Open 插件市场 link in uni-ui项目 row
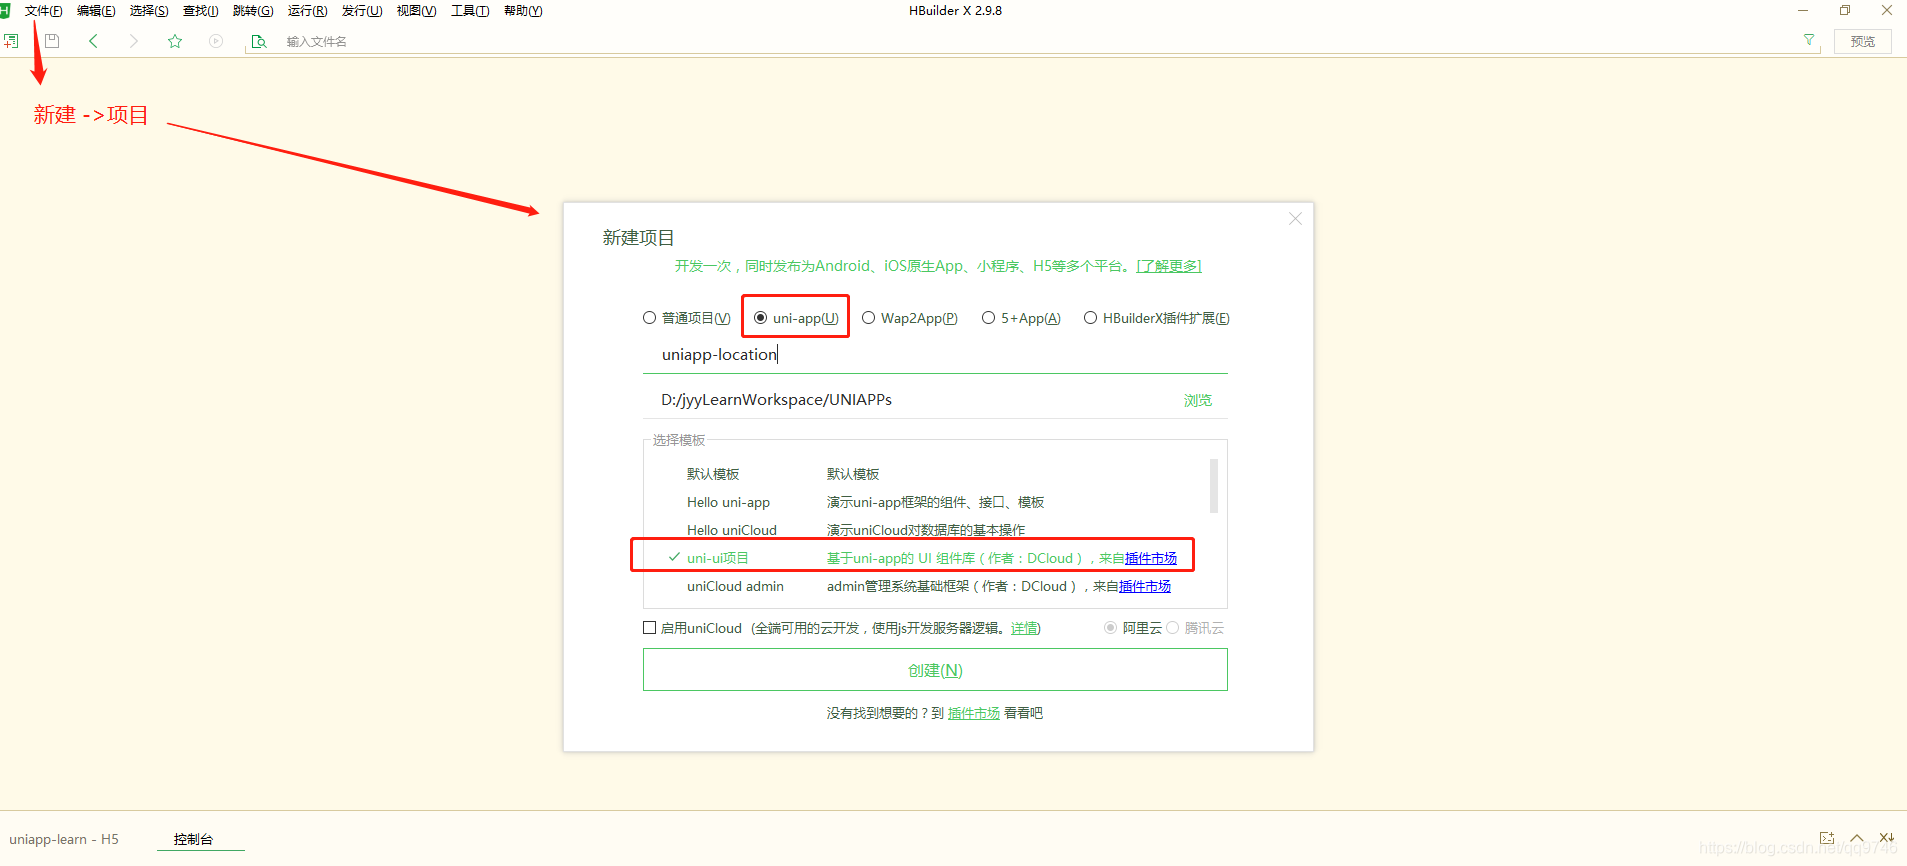1907x866 pixels. coord(1151,558)
